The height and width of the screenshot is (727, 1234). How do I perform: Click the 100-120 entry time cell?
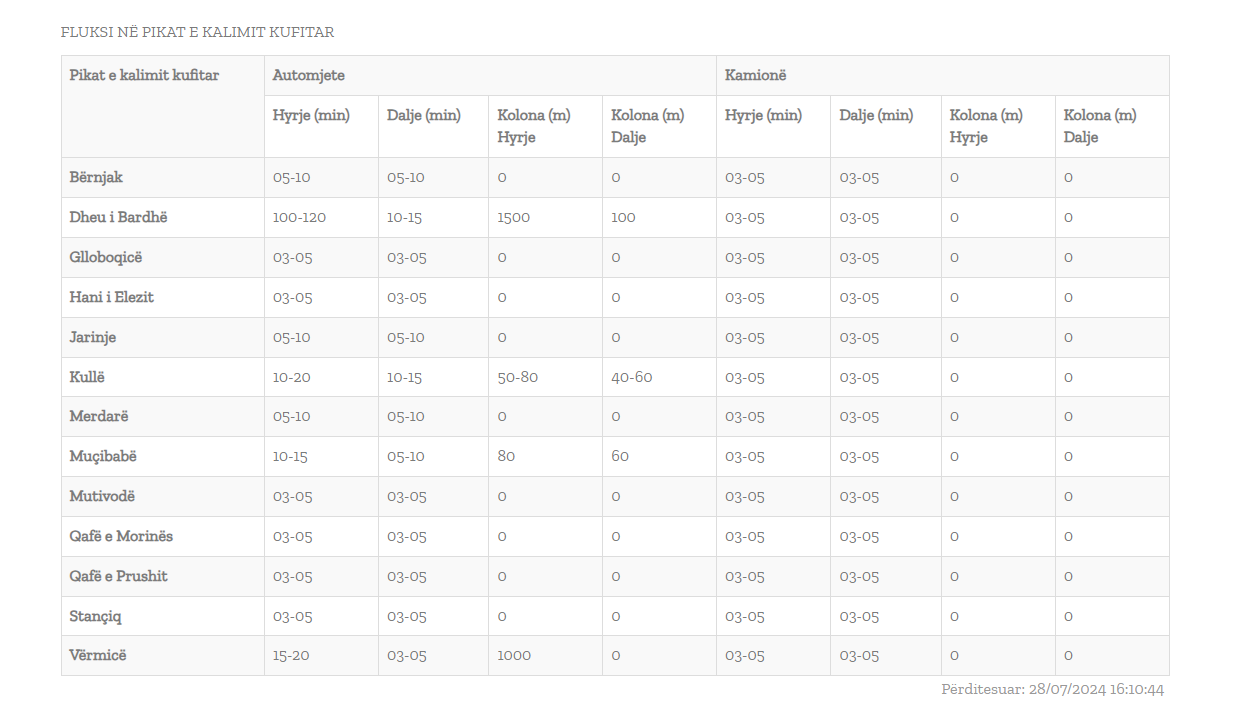(299, 217)
